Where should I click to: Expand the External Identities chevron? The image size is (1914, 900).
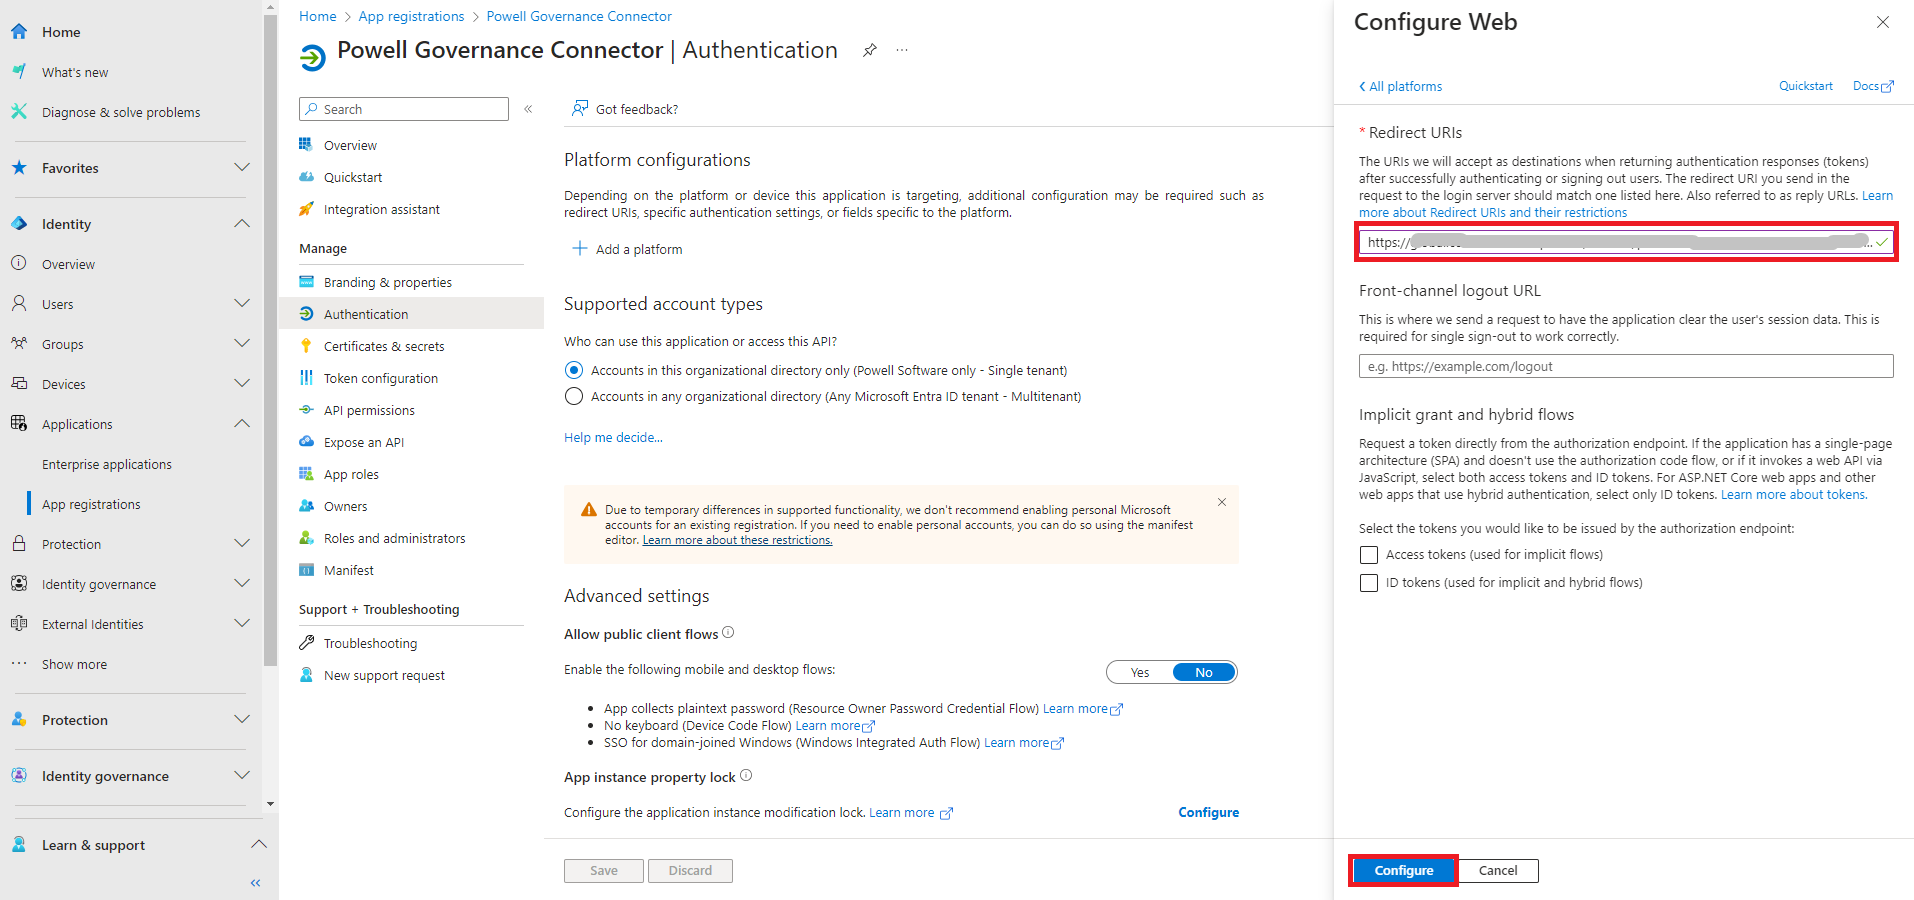click(x=241, y=623)
